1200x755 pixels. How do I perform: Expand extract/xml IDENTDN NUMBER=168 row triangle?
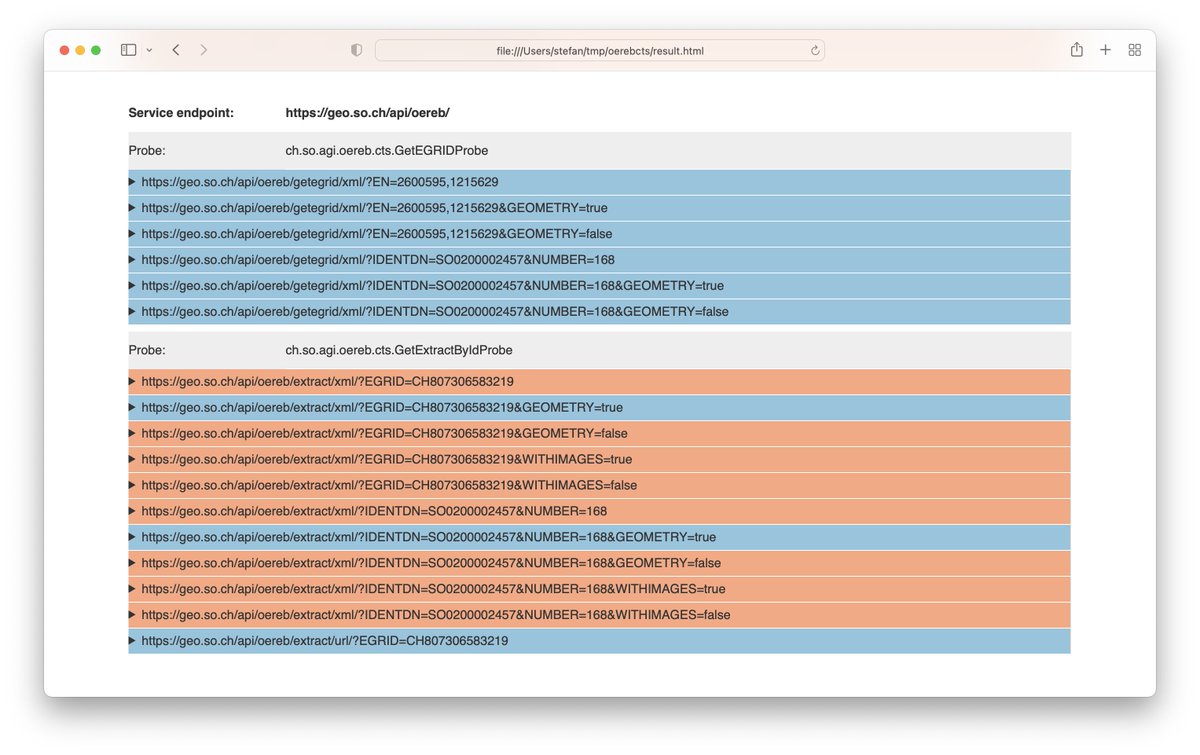point(132,511)
